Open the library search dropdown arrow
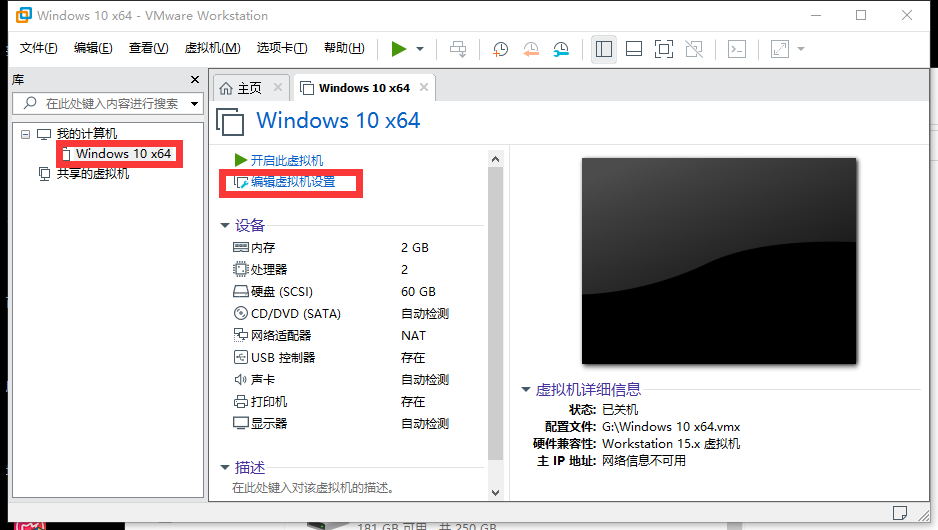 194,104
